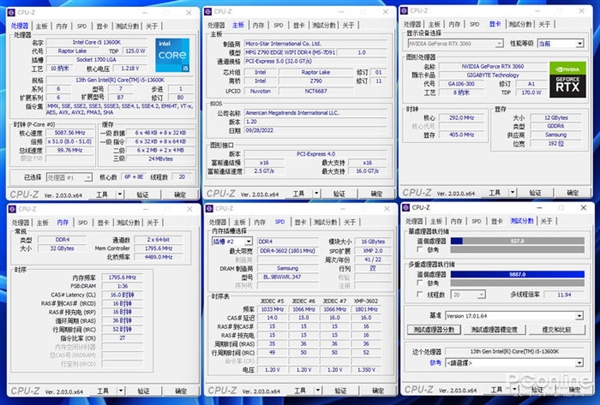Expand 工具 arrow in 显卡 window
Image resolution: width=600 pixels, height=405 pixels.
click(x=512, y=193)
